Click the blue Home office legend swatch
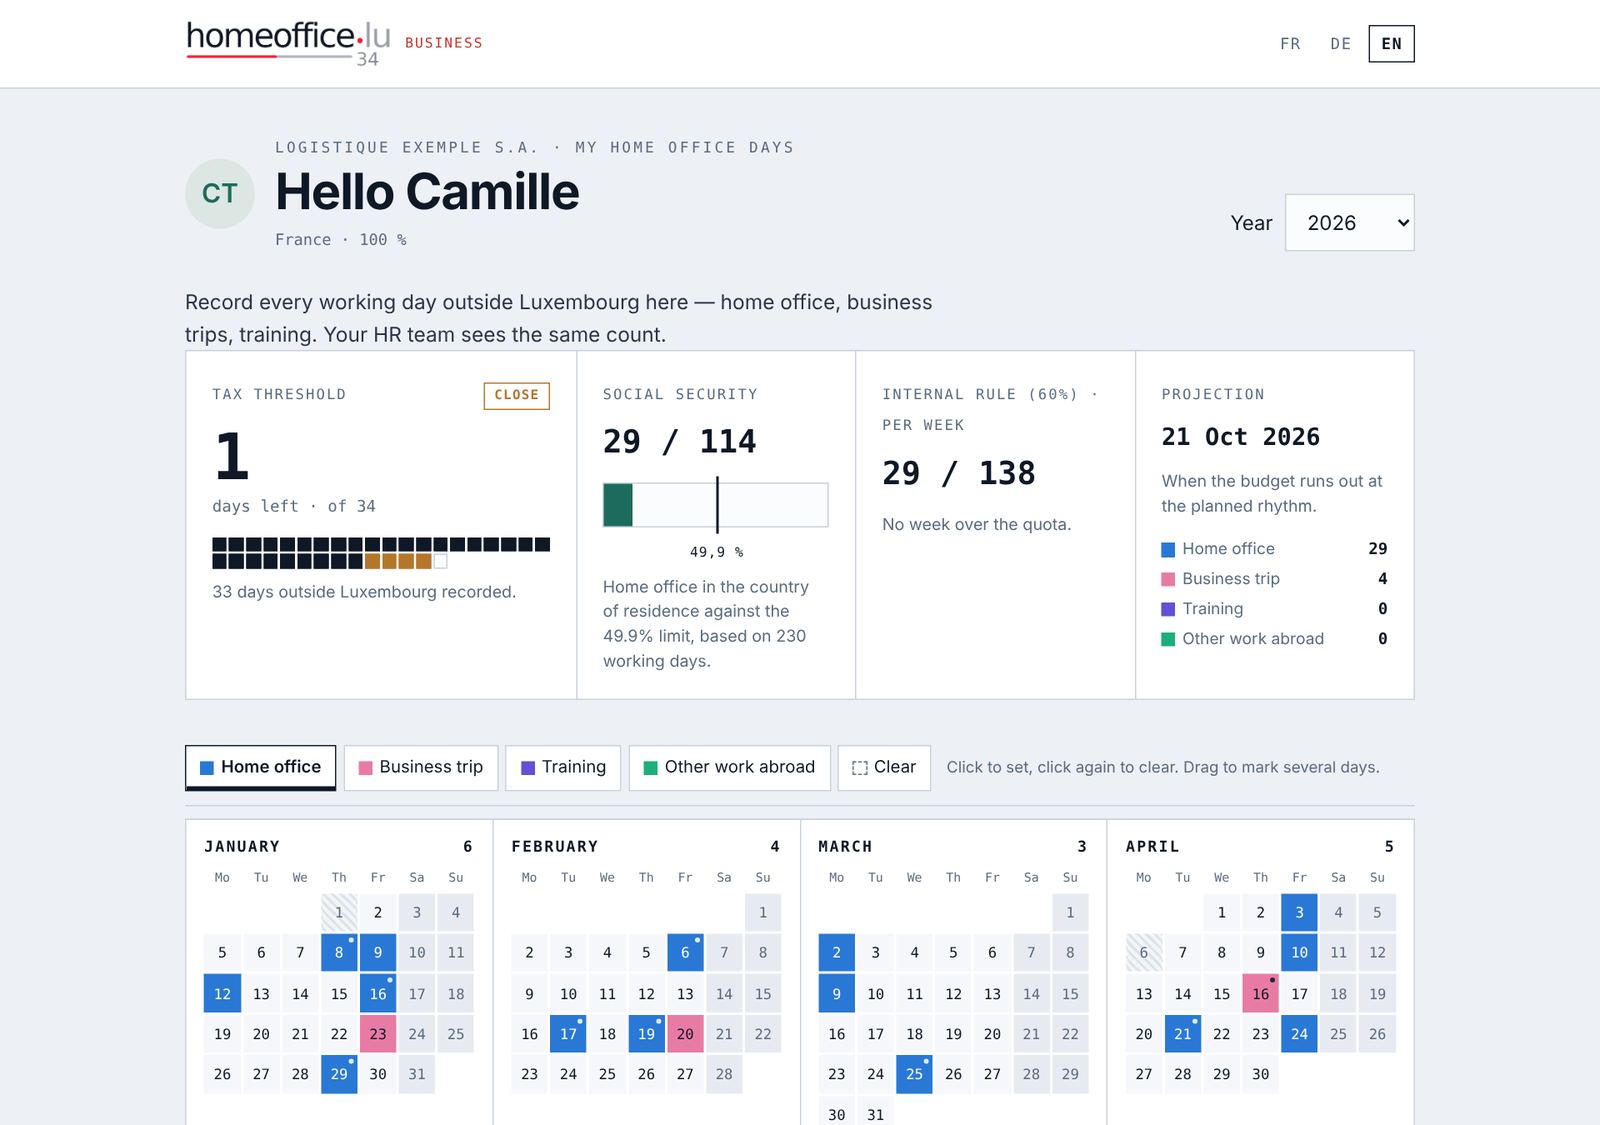Image resolution: width=1600 pixels, height=1125 pixels. pyautogui.click(x=1168, y=549)
